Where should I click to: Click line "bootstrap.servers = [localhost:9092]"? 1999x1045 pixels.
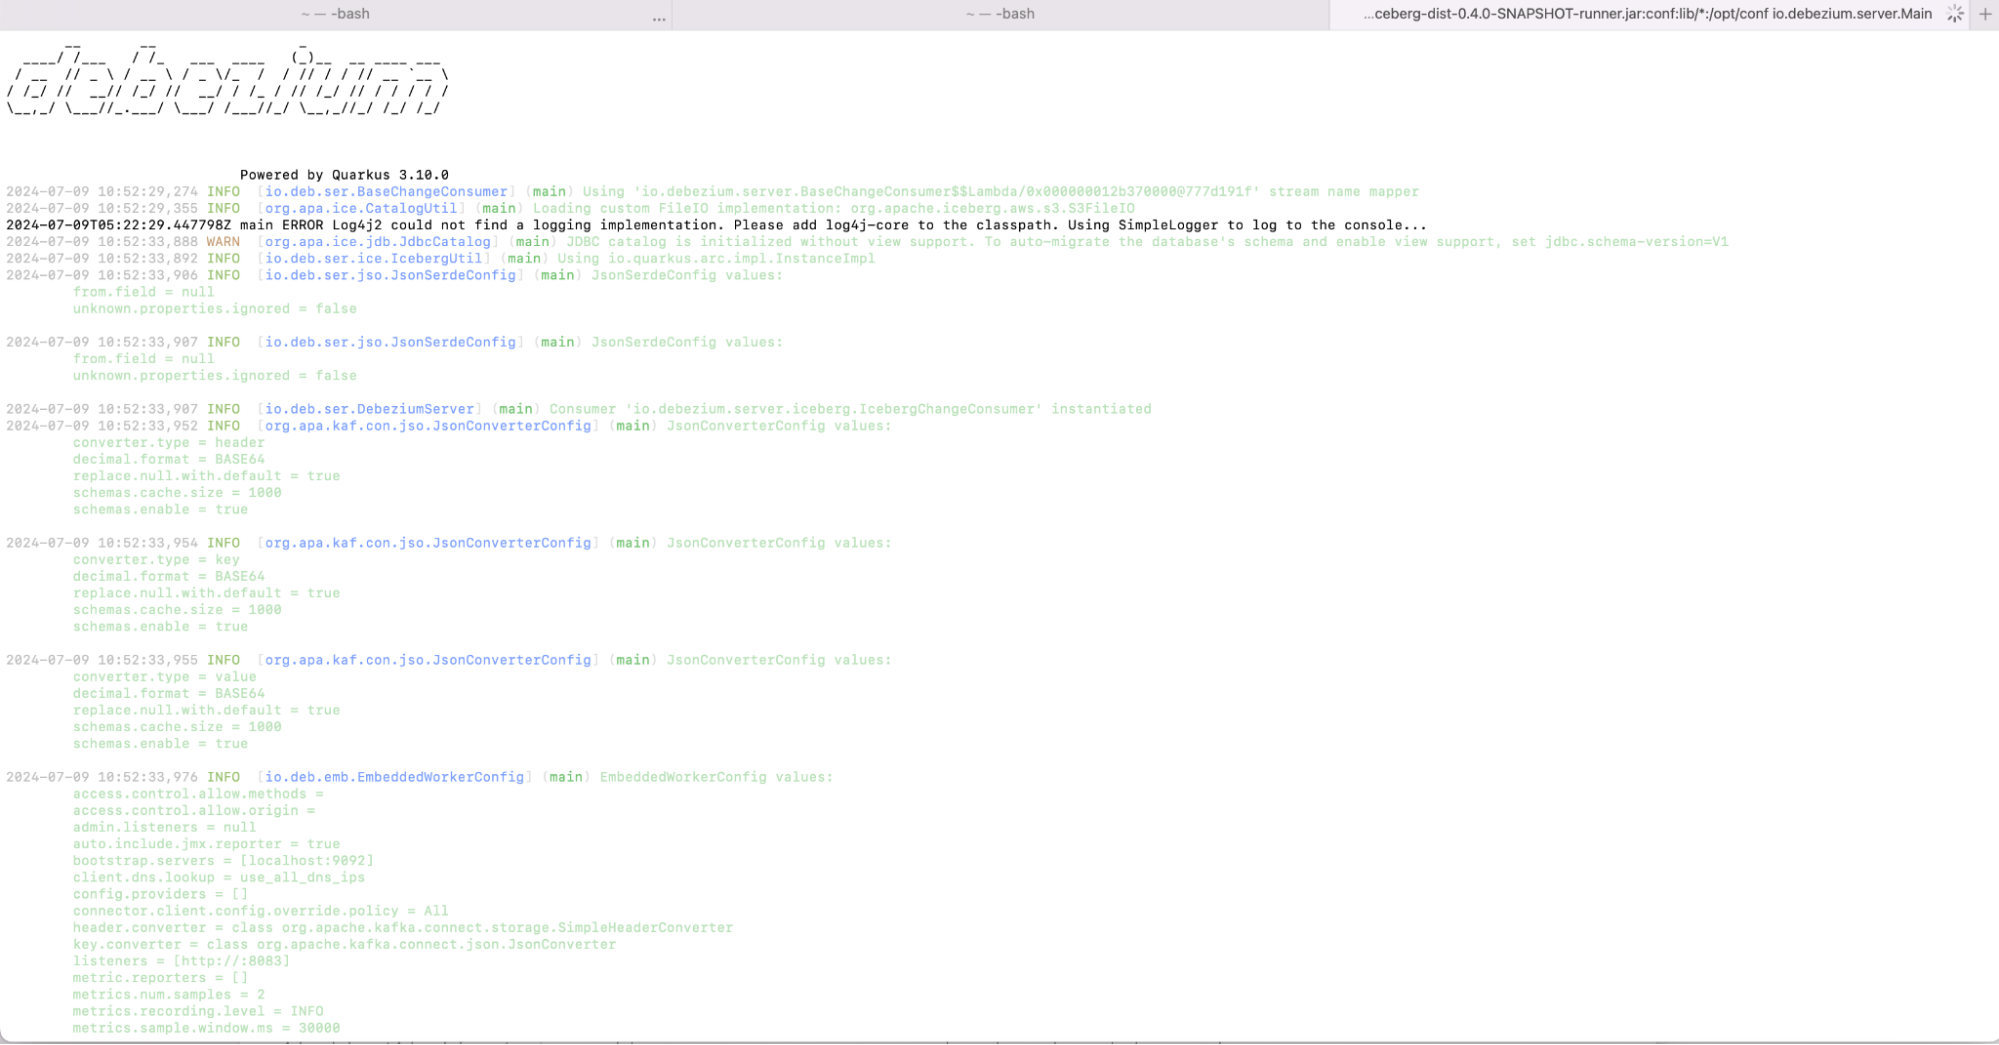click(x=223, y=861)
